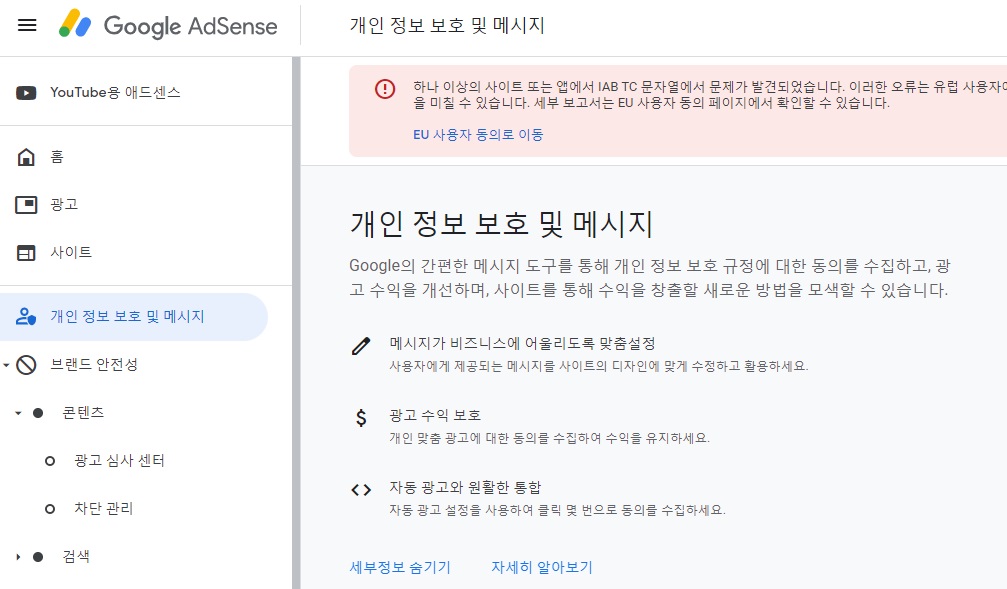Screen dimensions: 1007x589
Task: Click the Google AdSense logo
Action: [x=168, y=25]
